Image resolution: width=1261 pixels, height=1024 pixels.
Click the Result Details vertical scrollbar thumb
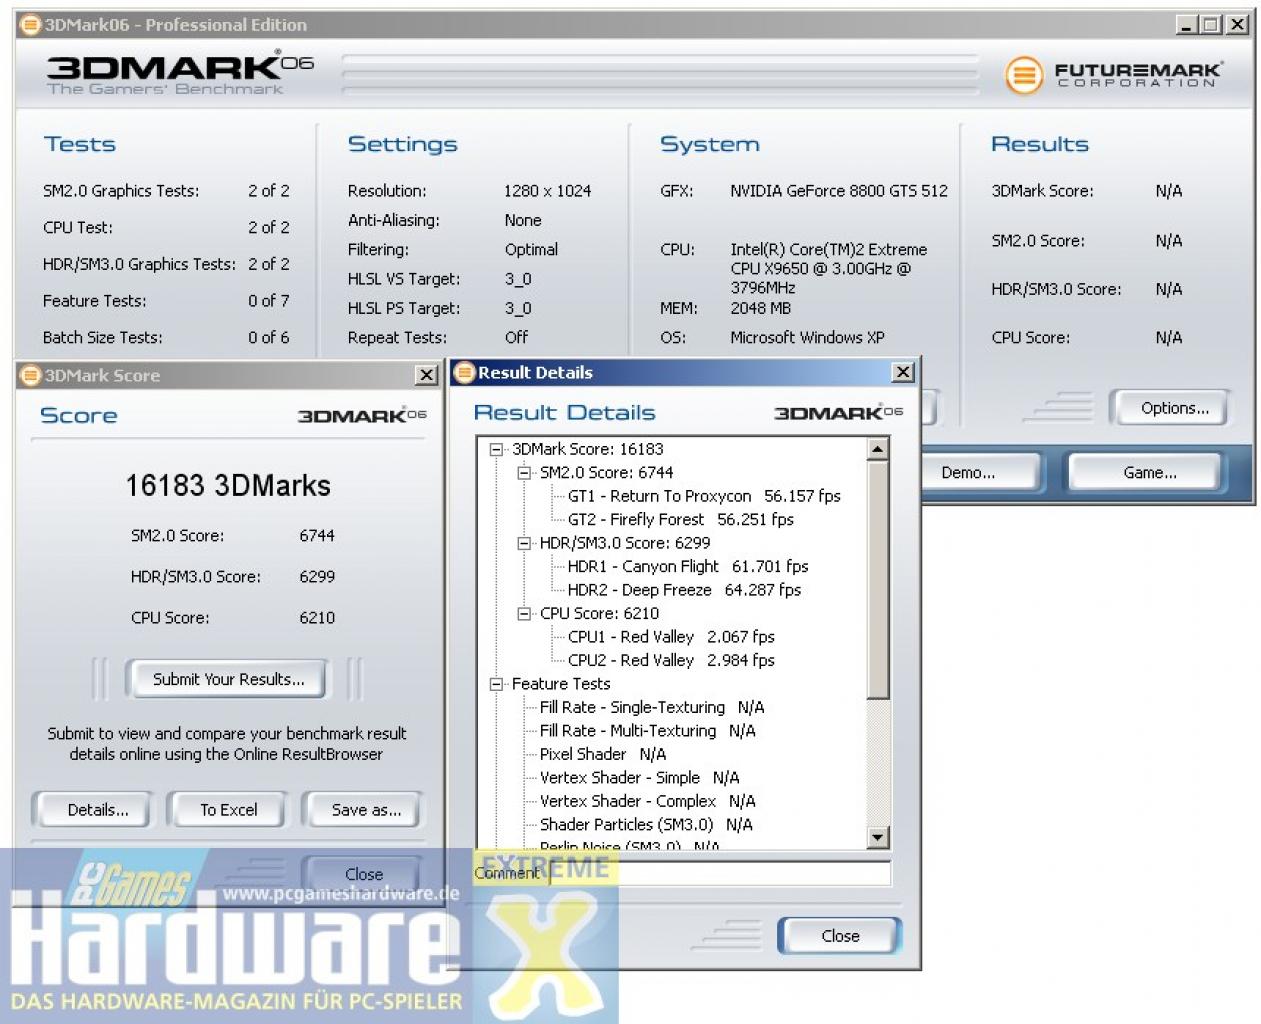coord(878,580)
